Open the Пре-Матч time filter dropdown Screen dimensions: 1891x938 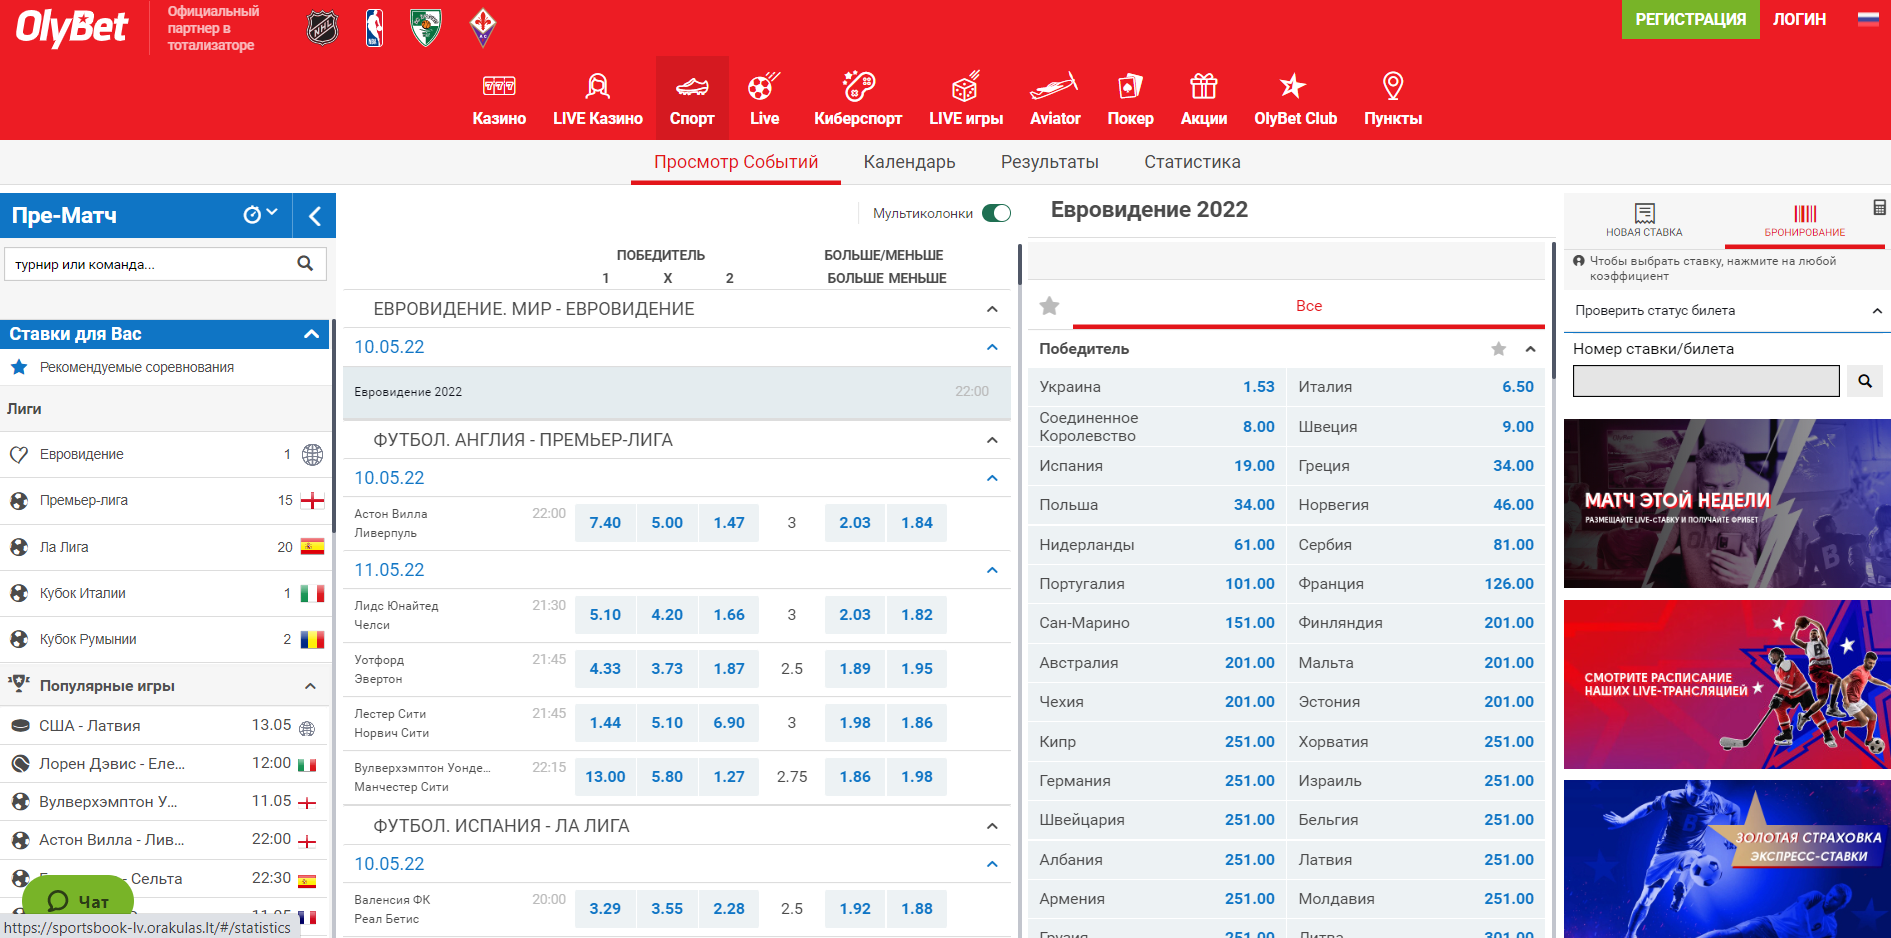coord(260,214)
